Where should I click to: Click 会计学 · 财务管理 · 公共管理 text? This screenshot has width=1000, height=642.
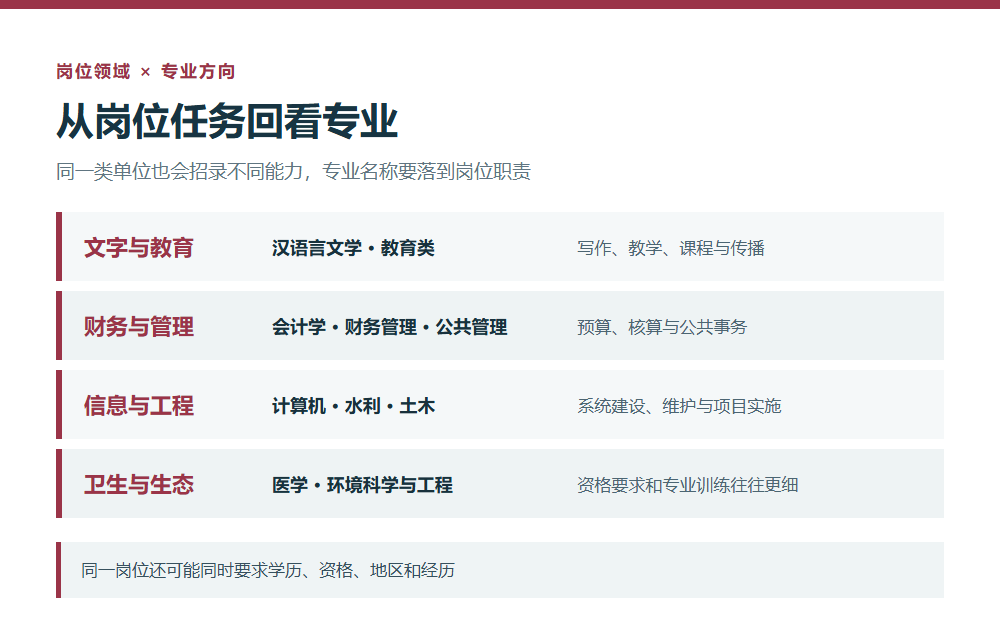[x=390, y=327]
